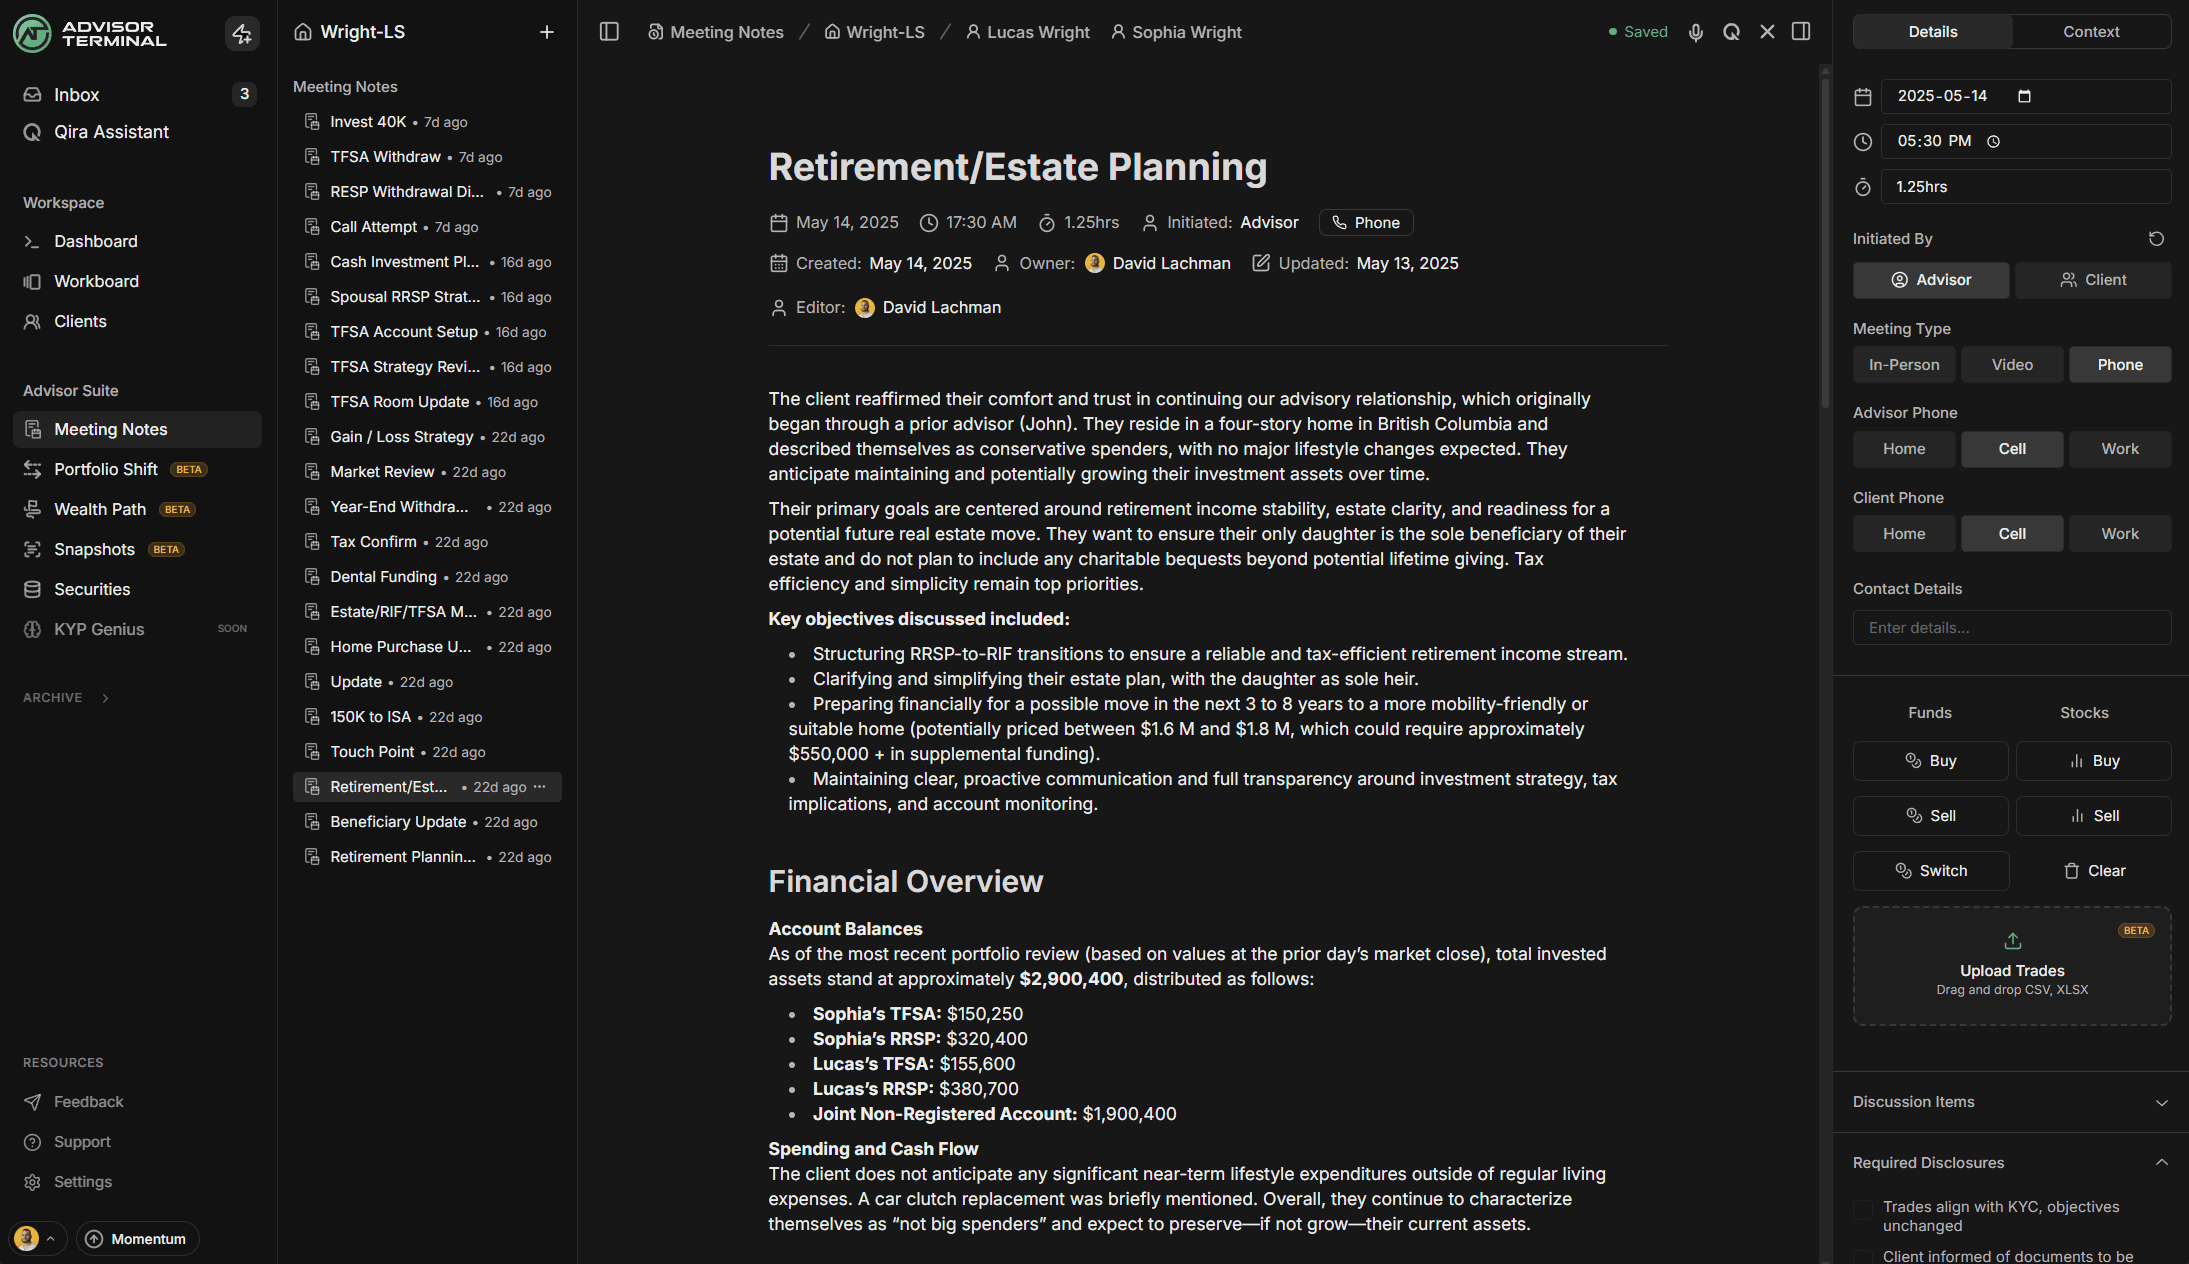The width and height of the screenshot is (2189, 1264).
Task: Select Portfolio Shift from Advisor Suite
Action: (x=106, y=469)
